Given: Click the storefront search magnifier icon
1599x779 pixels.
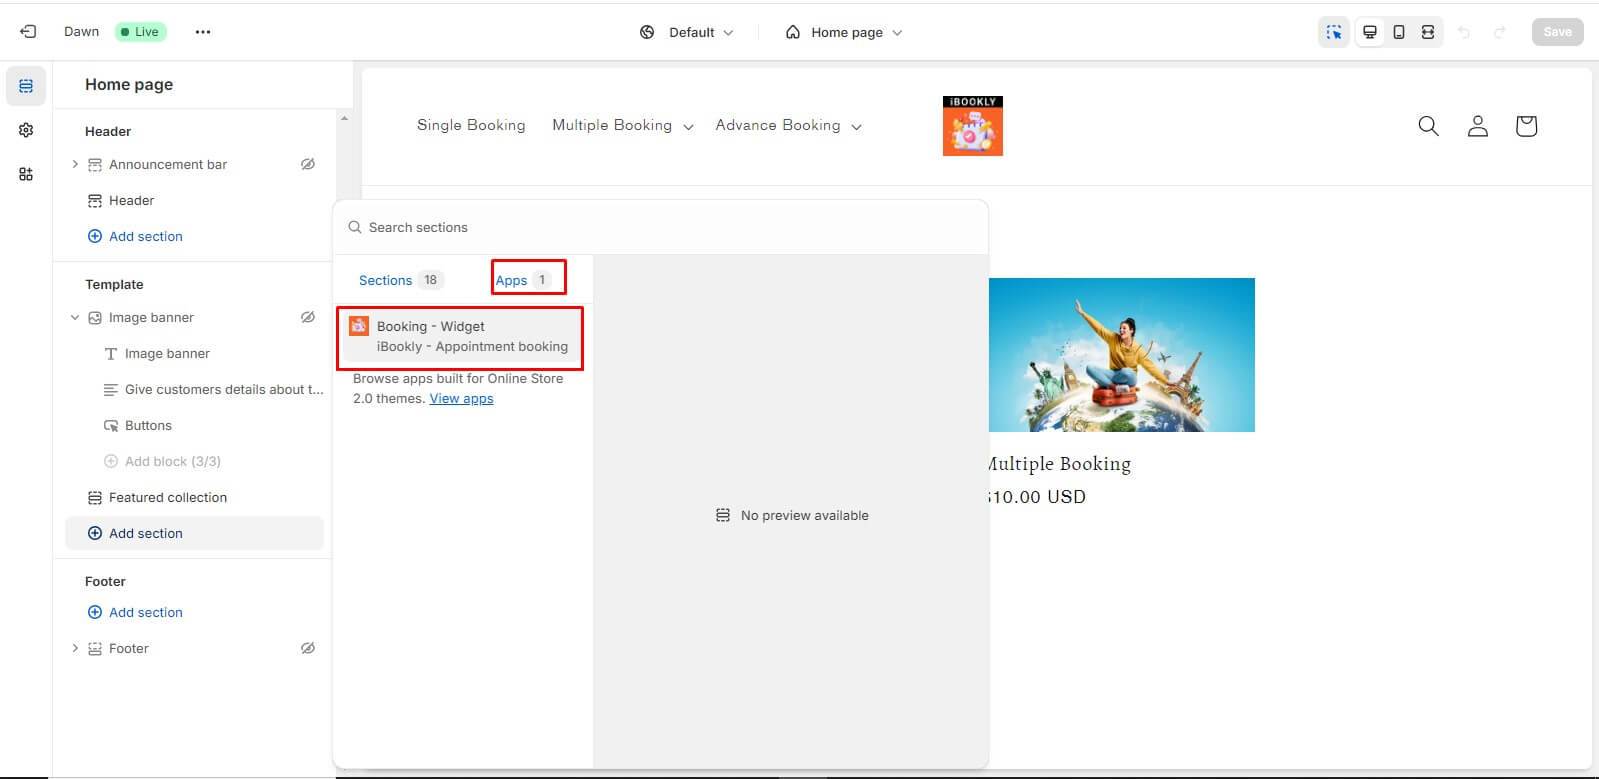Looking at the screenshot, I should click(1428, 126).
